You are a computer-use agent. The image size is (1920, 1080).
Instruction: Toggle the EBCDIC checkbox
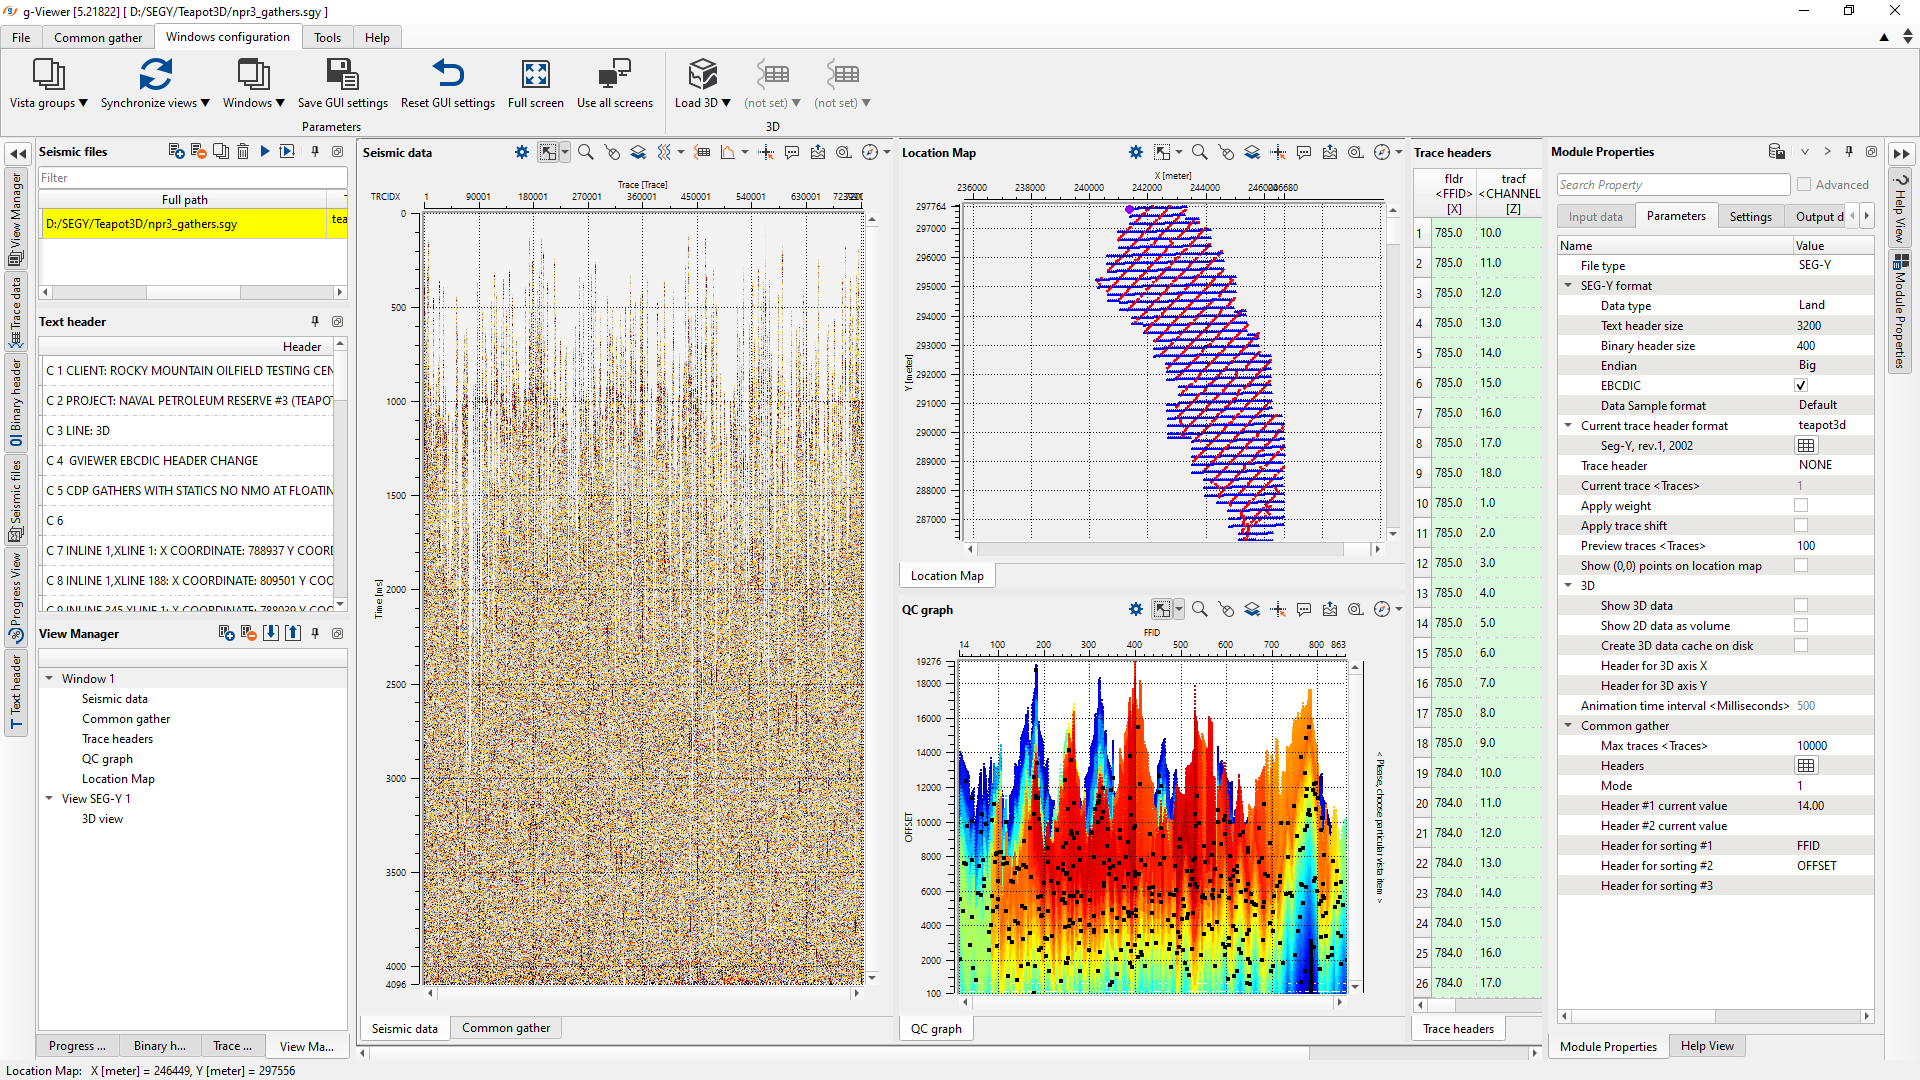(x=1801, y=386)
